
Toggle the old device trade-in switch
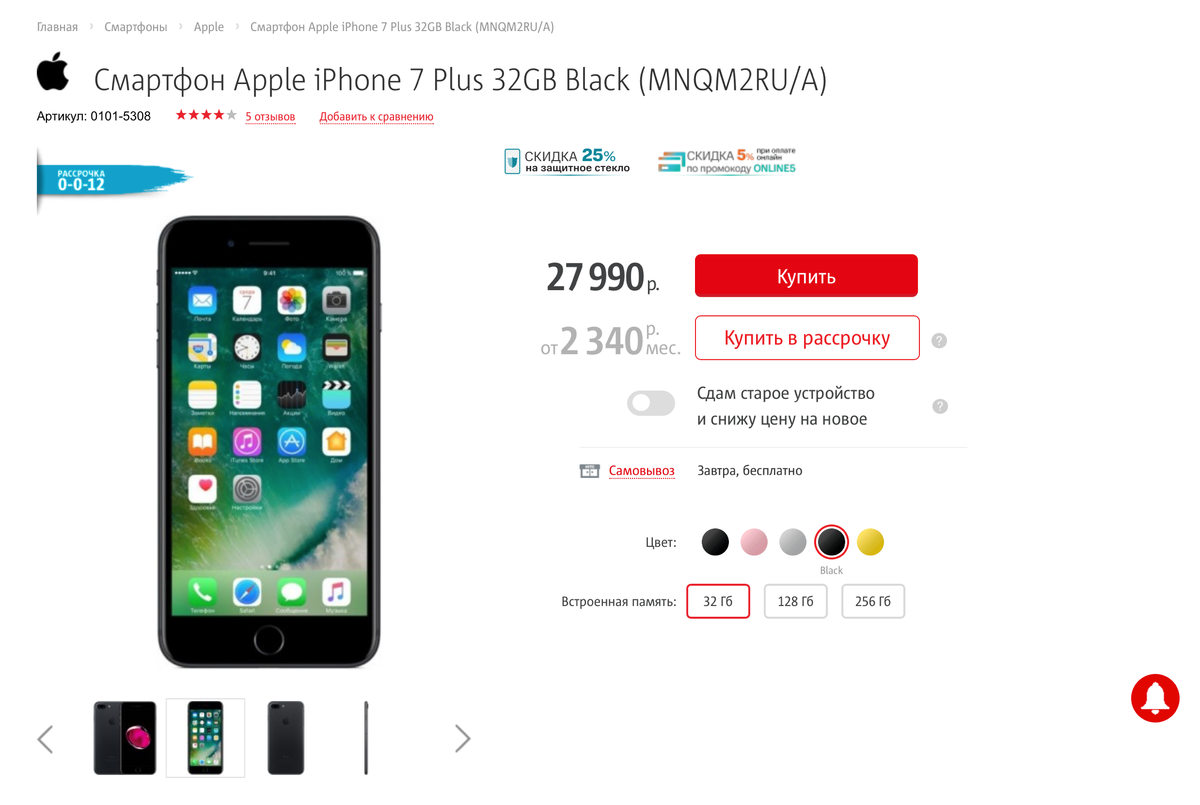[x=651, y=403]
